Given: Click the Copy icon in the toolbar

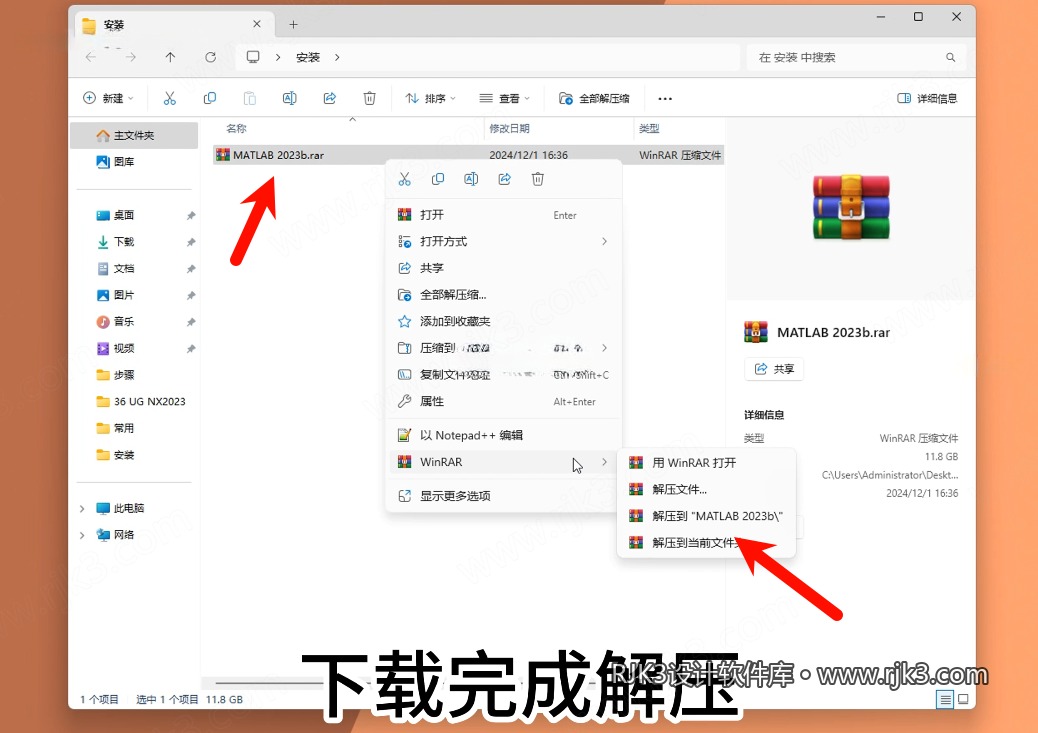Looking at the screenshot, I should [209, 99].
